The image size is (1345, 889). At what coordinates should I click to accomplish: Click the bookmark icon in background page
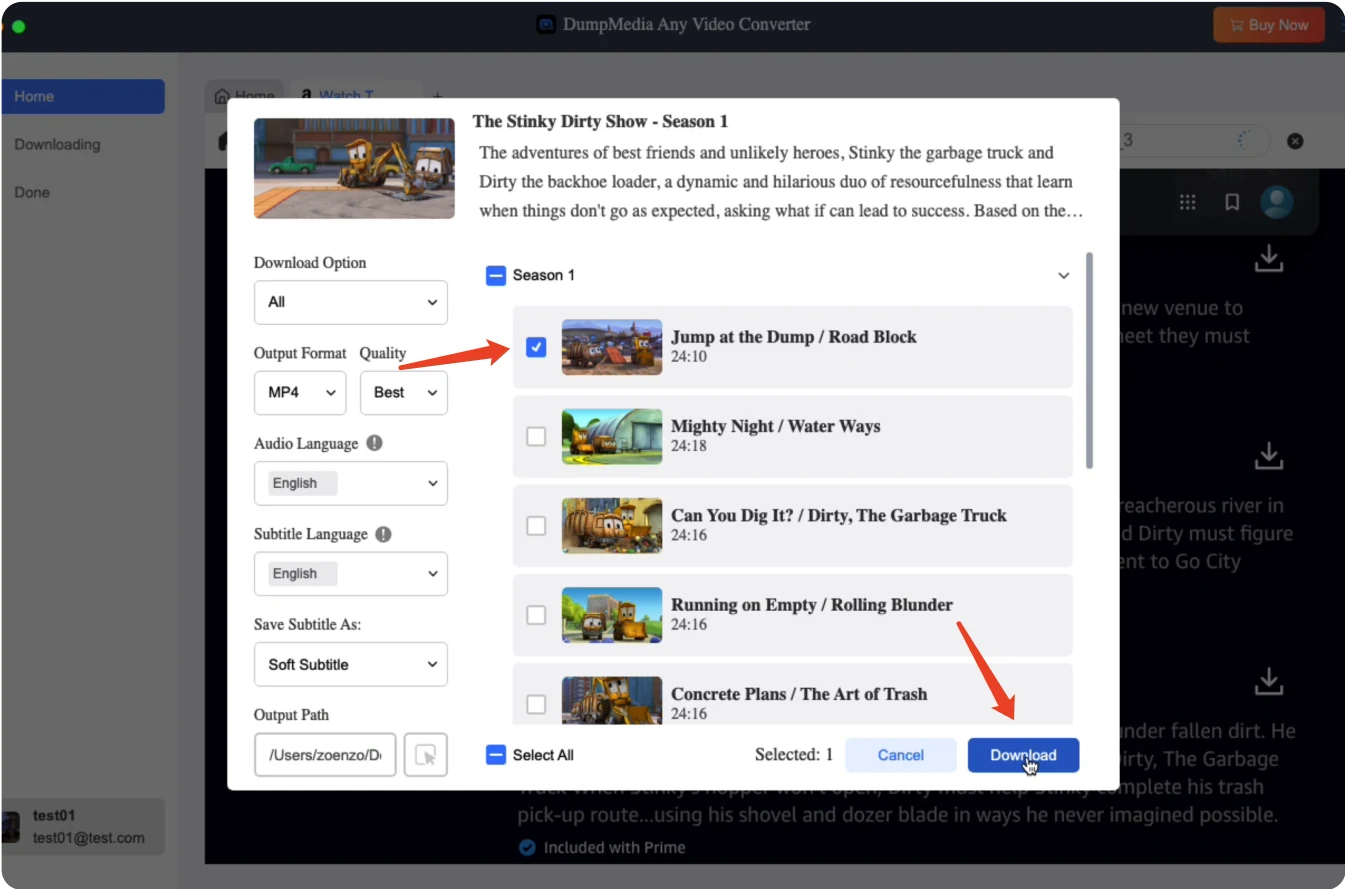click(1232, 202)
